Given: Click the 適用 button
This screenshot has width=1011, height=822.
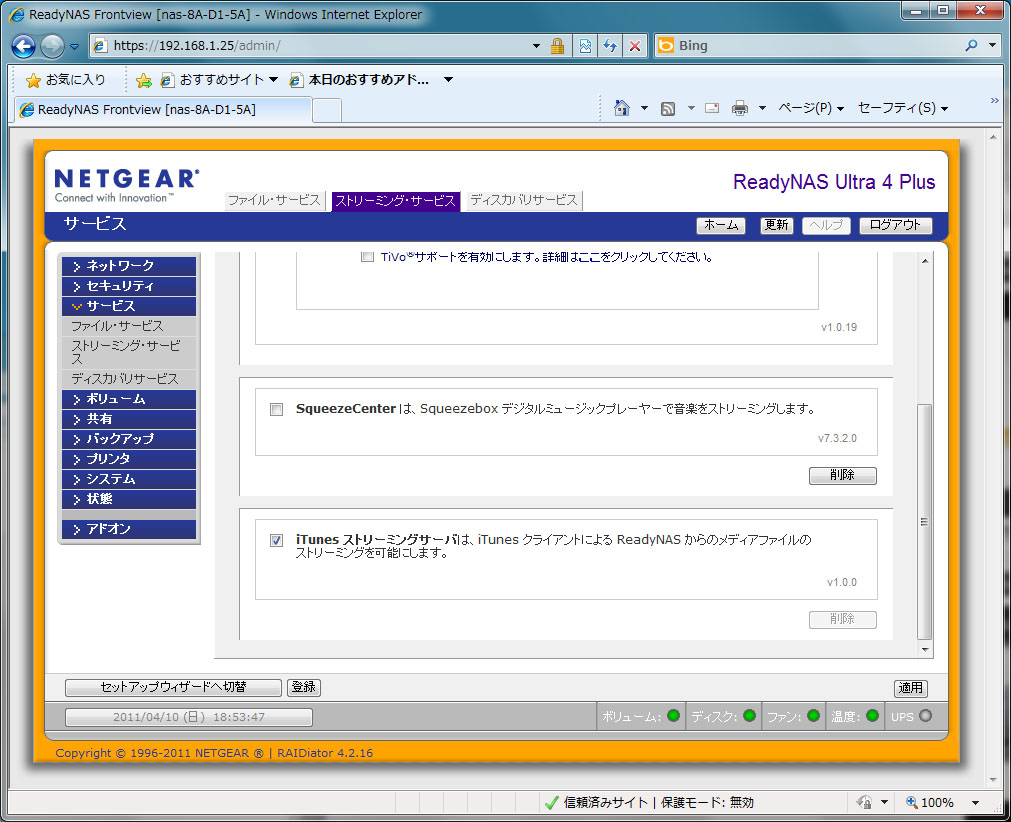Looking at the screenshot, I should (910, 688).
